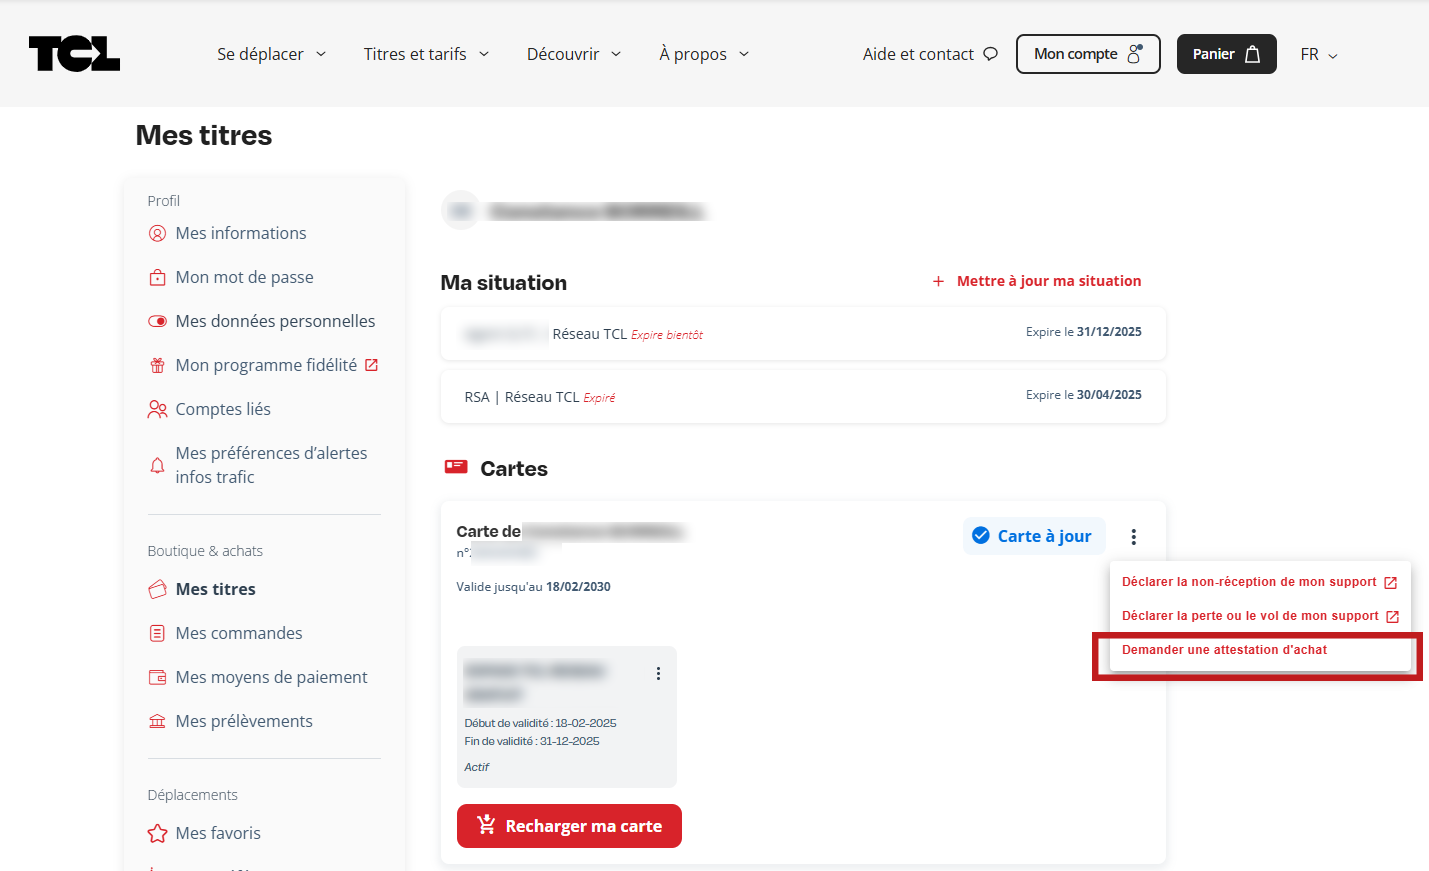Screen dimensions: 1429x871
Task: Change language with FR selector
Action: pos(1319,54)
